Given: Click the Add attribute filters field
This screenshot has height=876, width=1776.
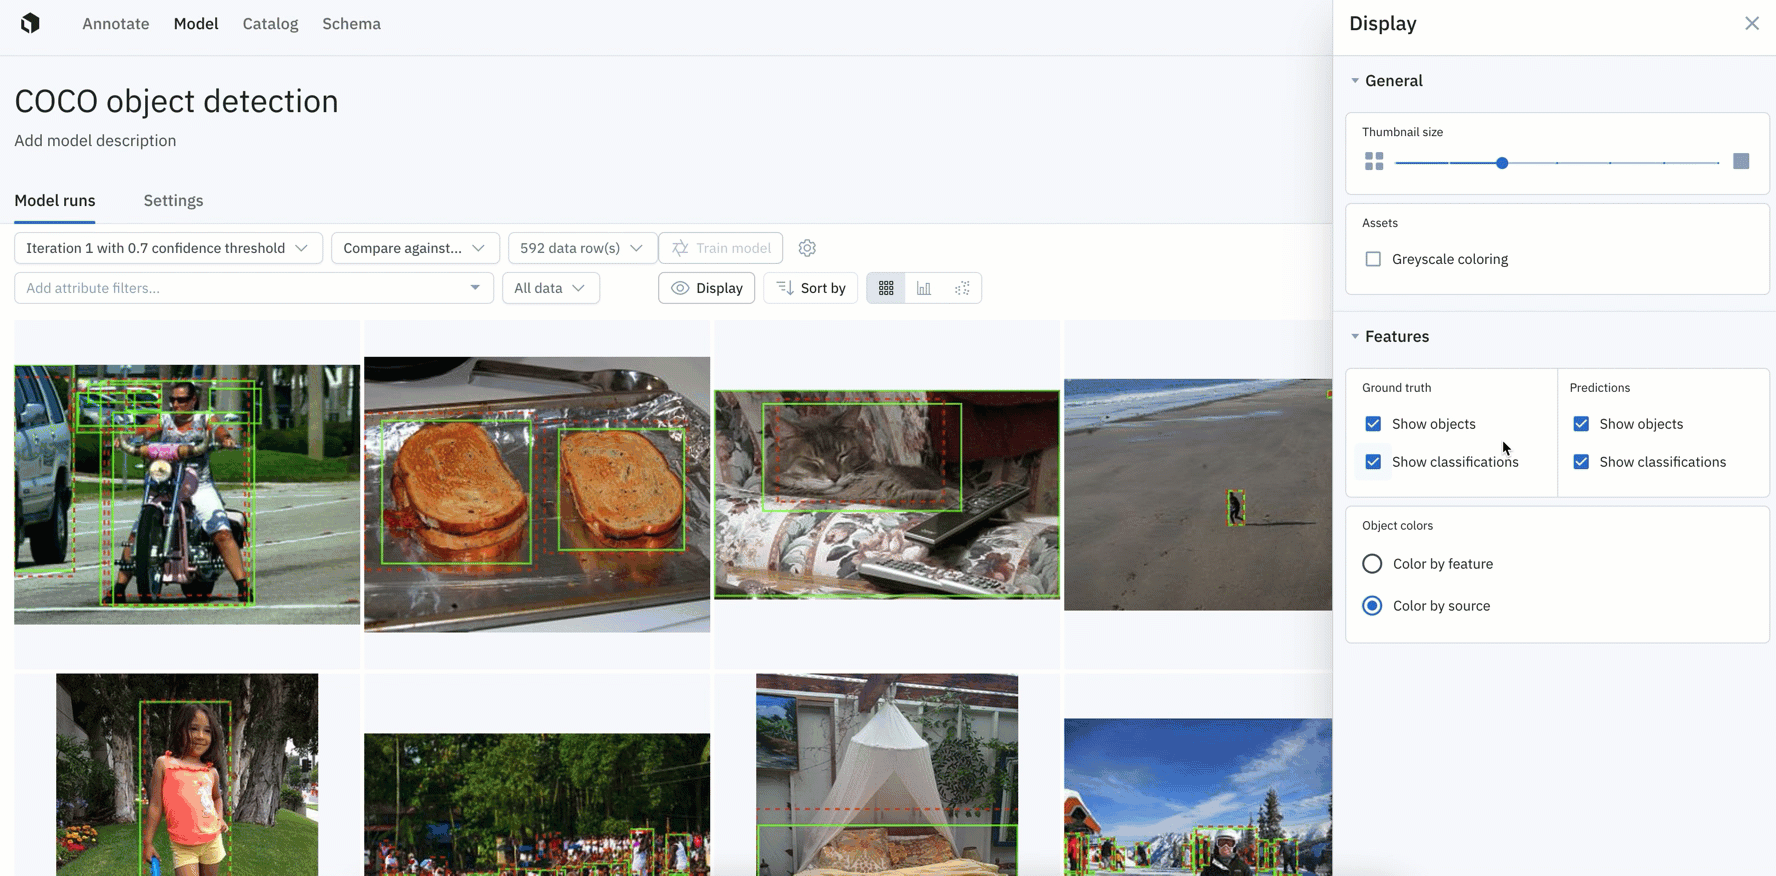Looking at the screenshot, I should pos(254,288).
